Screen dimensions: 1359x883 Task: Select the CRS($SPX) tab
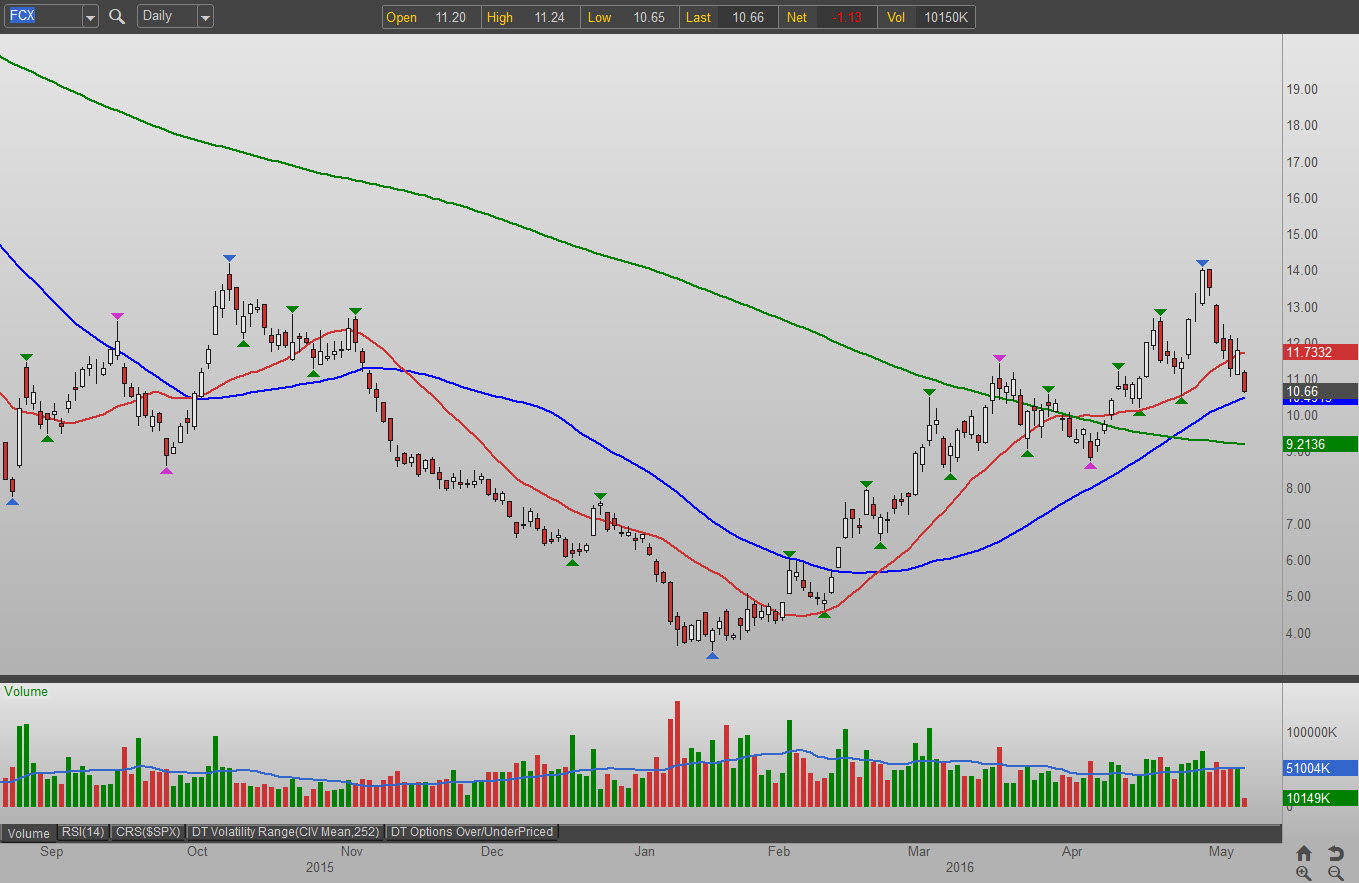point(148,832)
